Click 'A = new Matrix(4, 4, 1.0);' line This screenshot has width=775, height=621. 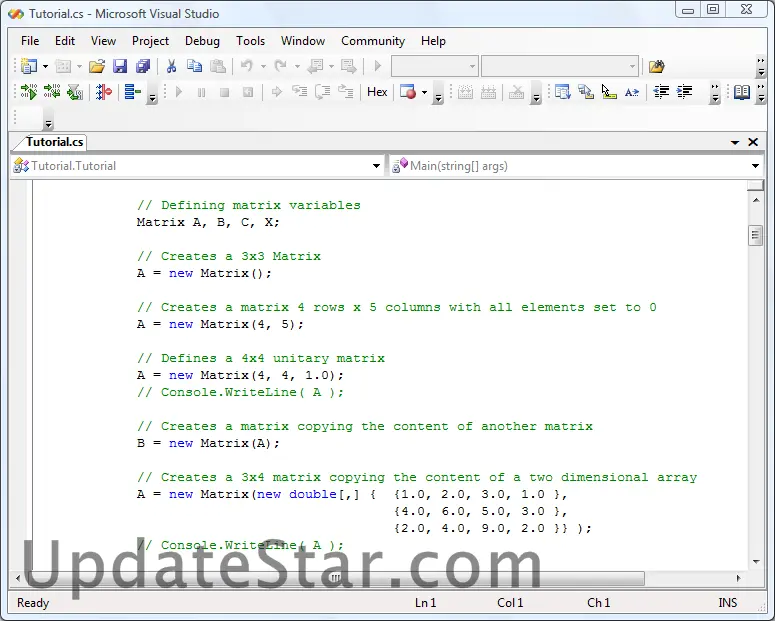(x=240, y=375)
